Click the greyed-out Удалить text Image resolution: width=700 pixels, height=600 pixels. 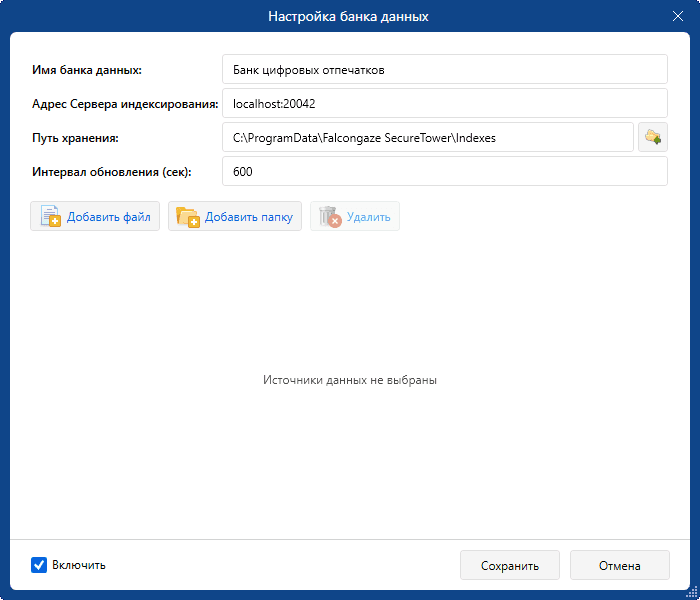click(368, 217)
